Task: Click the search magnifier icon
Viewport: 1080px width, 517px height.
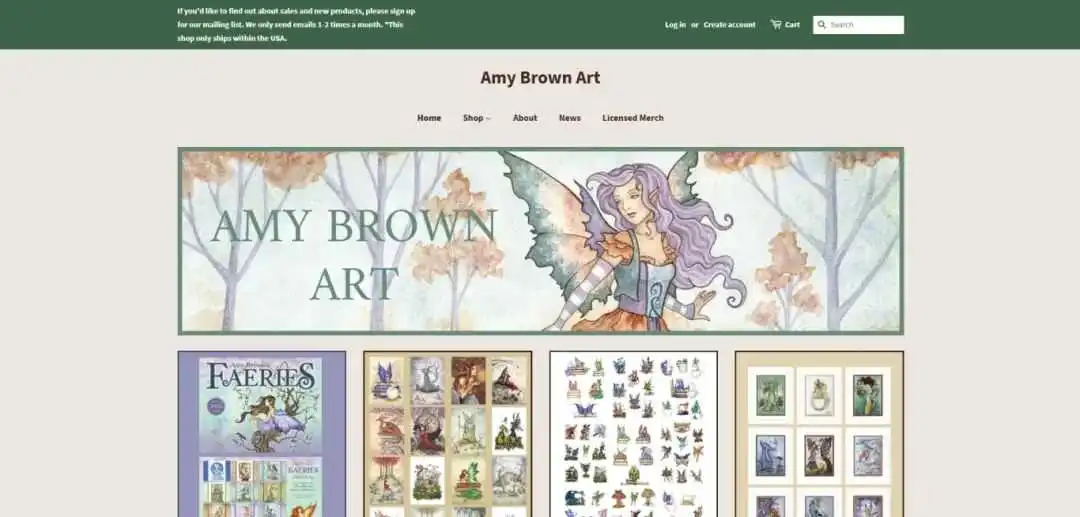Action: point(821,25)
